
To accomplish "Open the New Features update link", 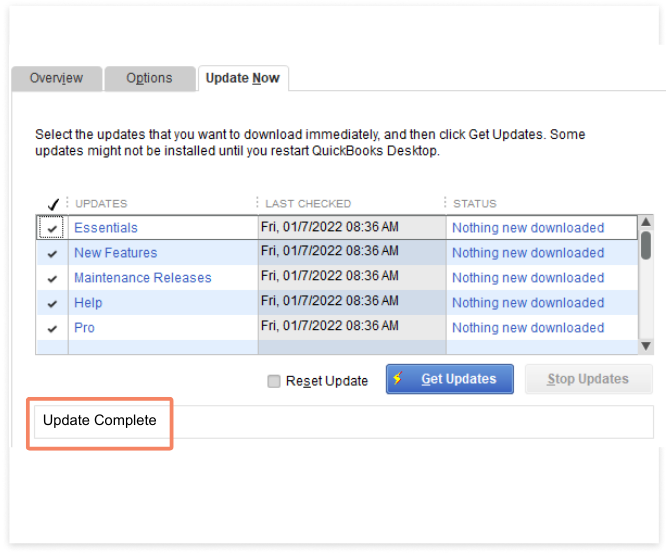I will pos(115,253).
